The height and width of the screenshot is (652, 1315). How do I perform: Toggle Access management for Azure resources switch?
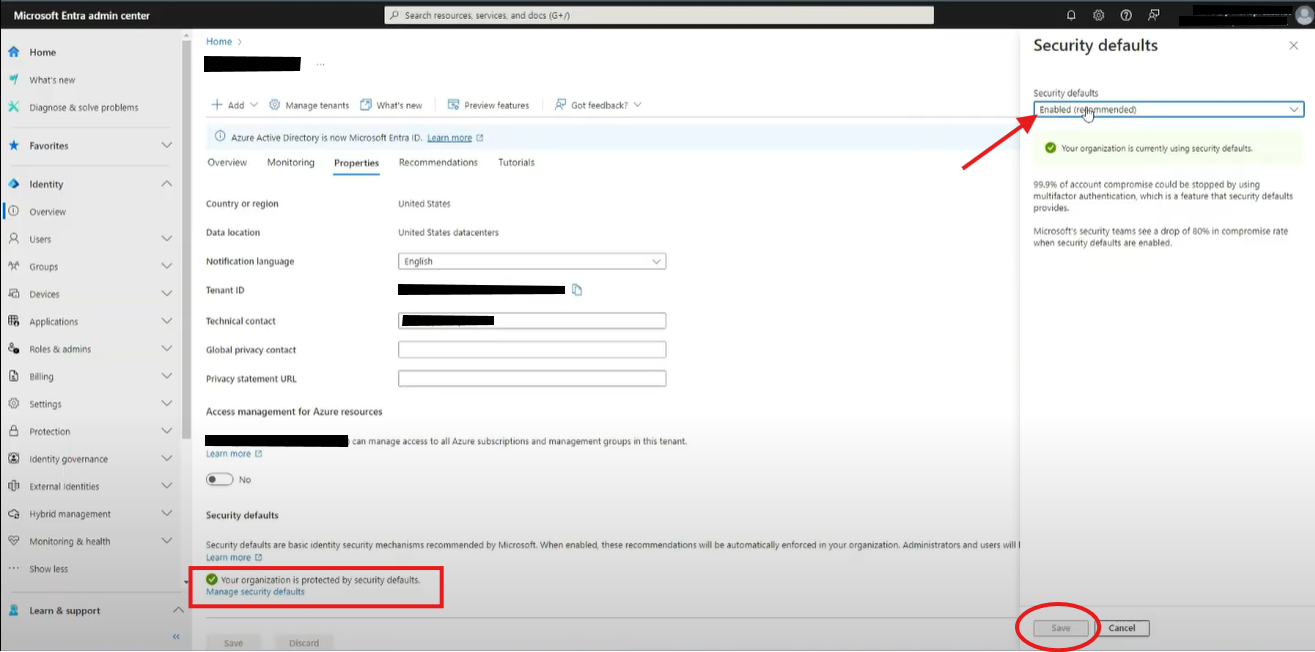click(219, 480)
